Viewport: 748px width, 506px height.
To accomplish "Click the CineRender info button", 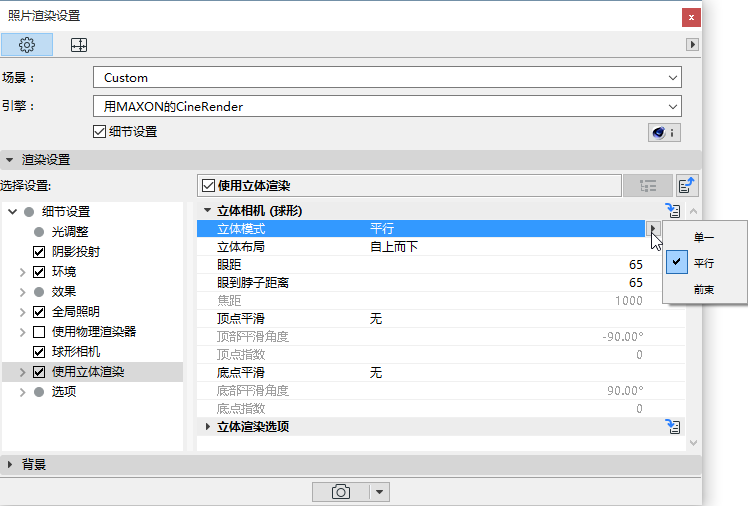I will point(664,133).
